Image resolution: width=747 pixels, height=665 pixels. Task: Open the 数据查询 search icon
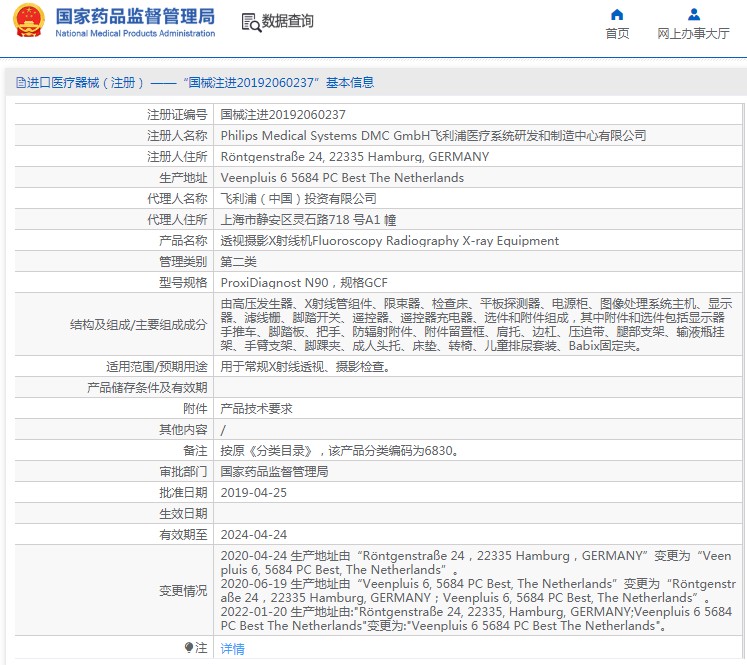tap(251, 22)
